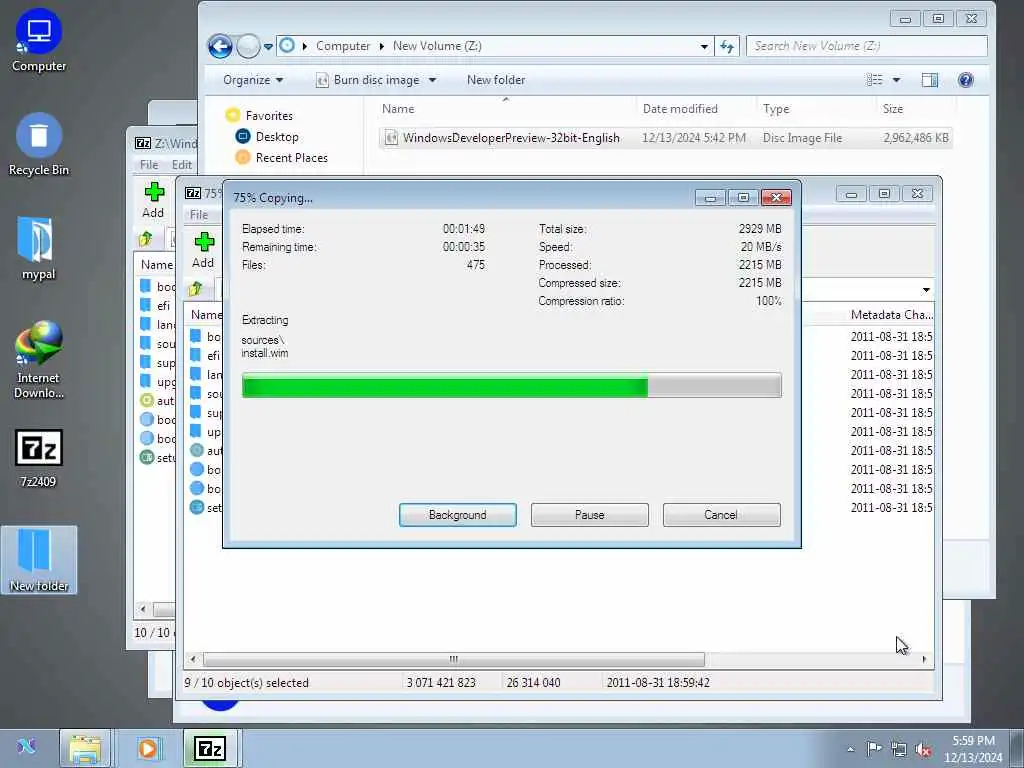Screen dimensions: 1024x768
Task: Sort Explorer by Size column
Action: (916, 109)
